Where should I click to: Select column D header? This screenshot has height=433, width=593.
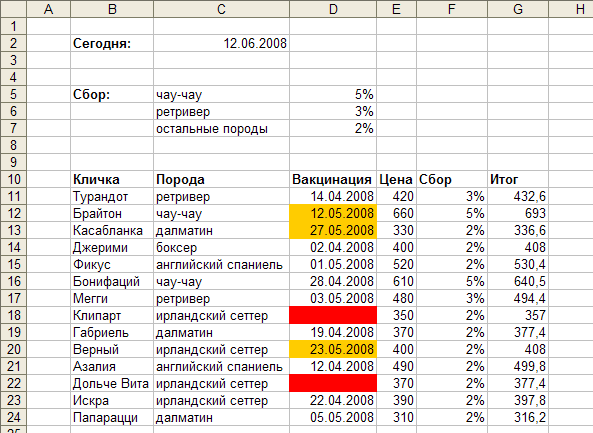[333, 9]
